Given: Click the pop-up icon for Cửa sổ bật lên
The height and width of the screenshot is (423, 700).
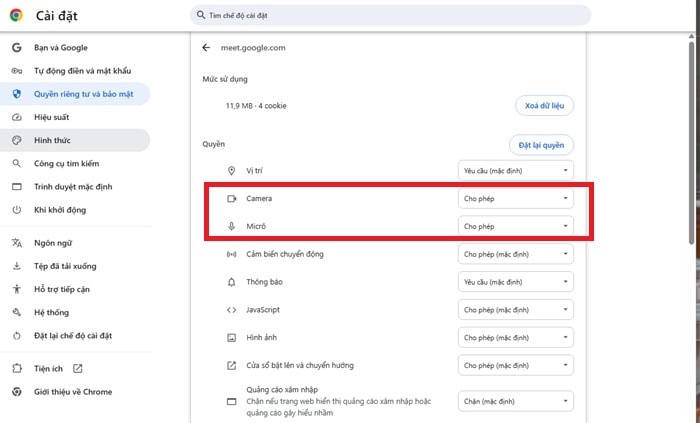Looking at the screenshot, I should pos(231,365).
